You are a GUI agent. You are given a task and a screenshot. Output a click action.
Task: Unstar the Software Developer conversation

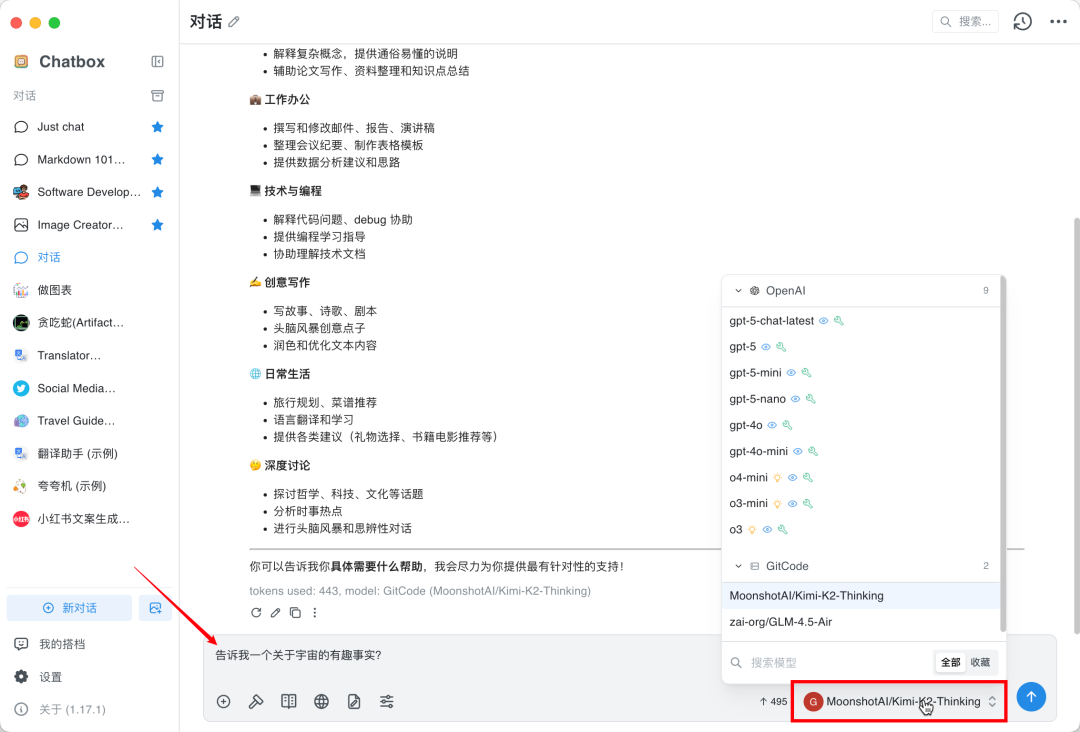[157, 192]
